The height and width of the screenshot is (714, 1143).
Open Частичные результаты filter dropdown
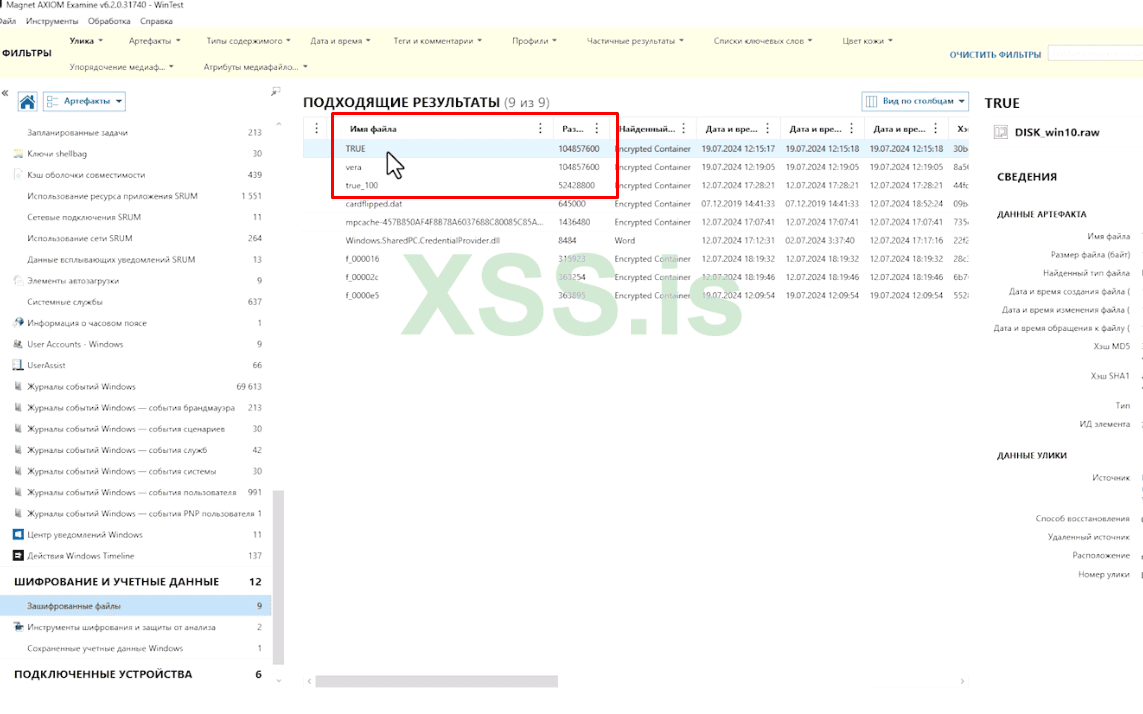[635, 41]
